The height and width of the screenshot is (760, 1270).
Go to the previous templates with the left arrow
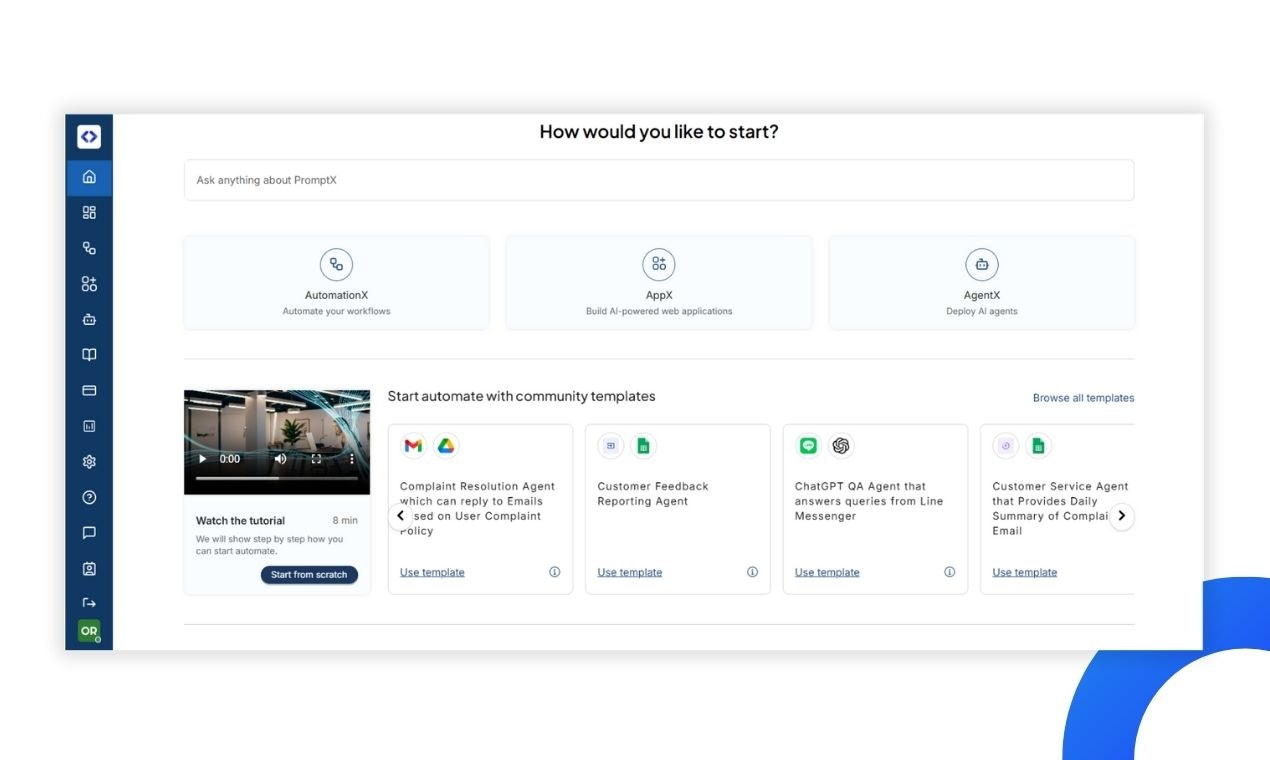click(400, 516)
